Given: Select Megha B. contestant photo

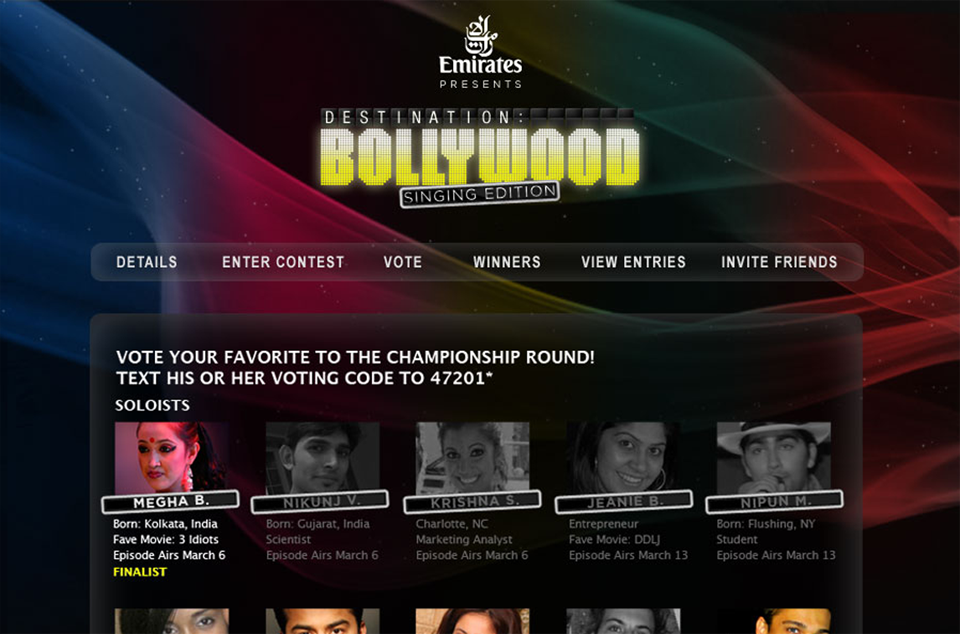Looking at the screenshot, I should (x=171, y=457).
